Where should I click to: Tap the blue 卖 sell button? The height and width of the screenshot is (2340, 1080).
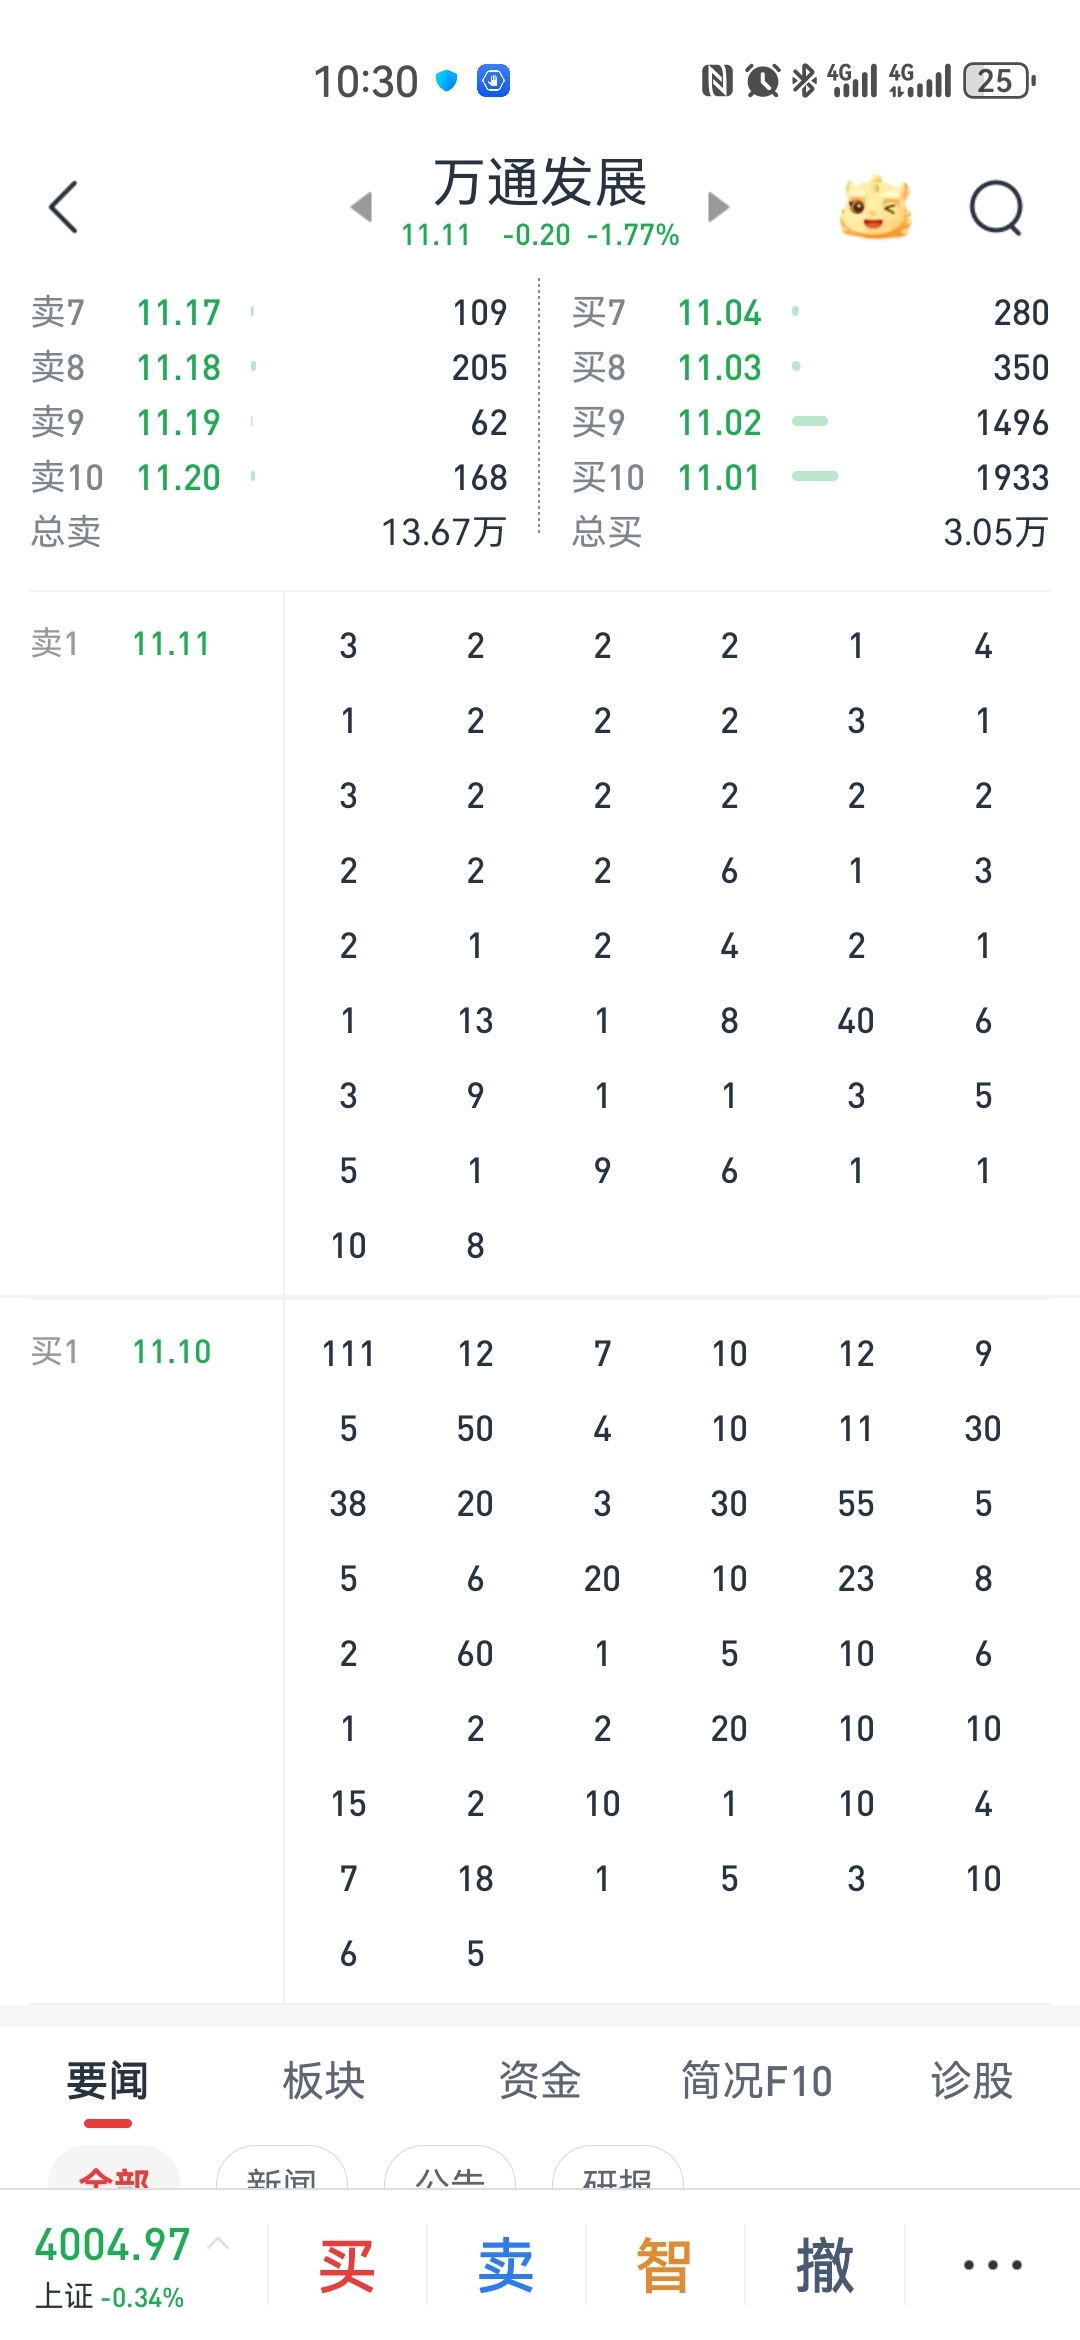pyautogui.click(x=506, y=2265)
